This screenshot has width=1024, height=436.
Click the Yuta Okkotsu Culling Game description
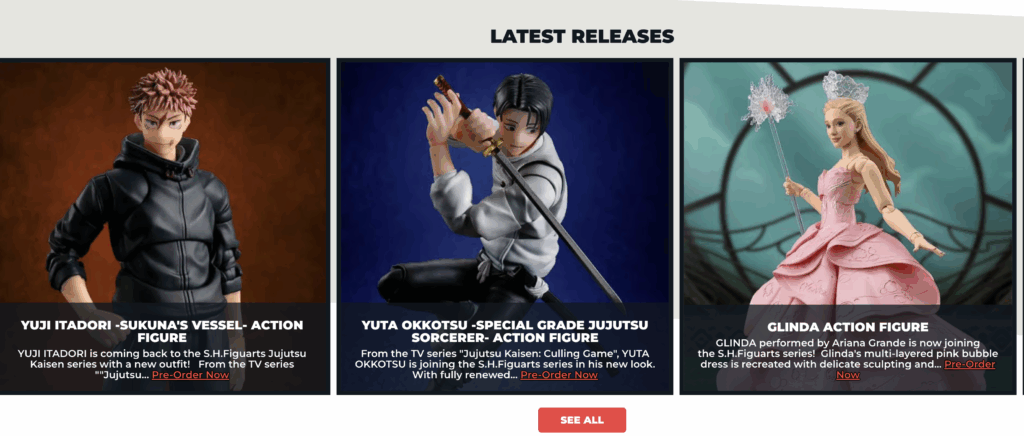[x=505, y=364]
